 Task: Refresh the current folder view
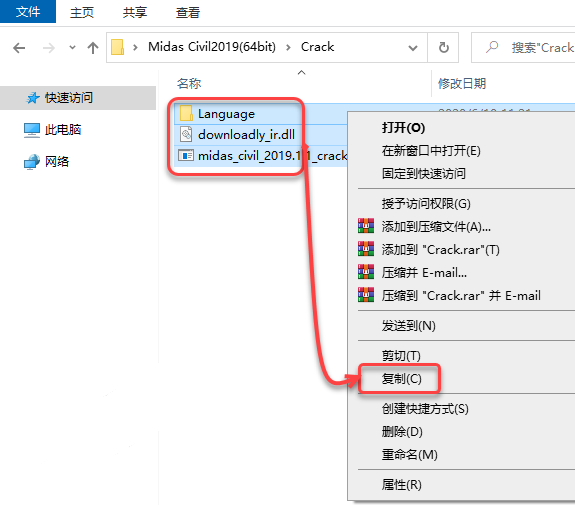443,48
